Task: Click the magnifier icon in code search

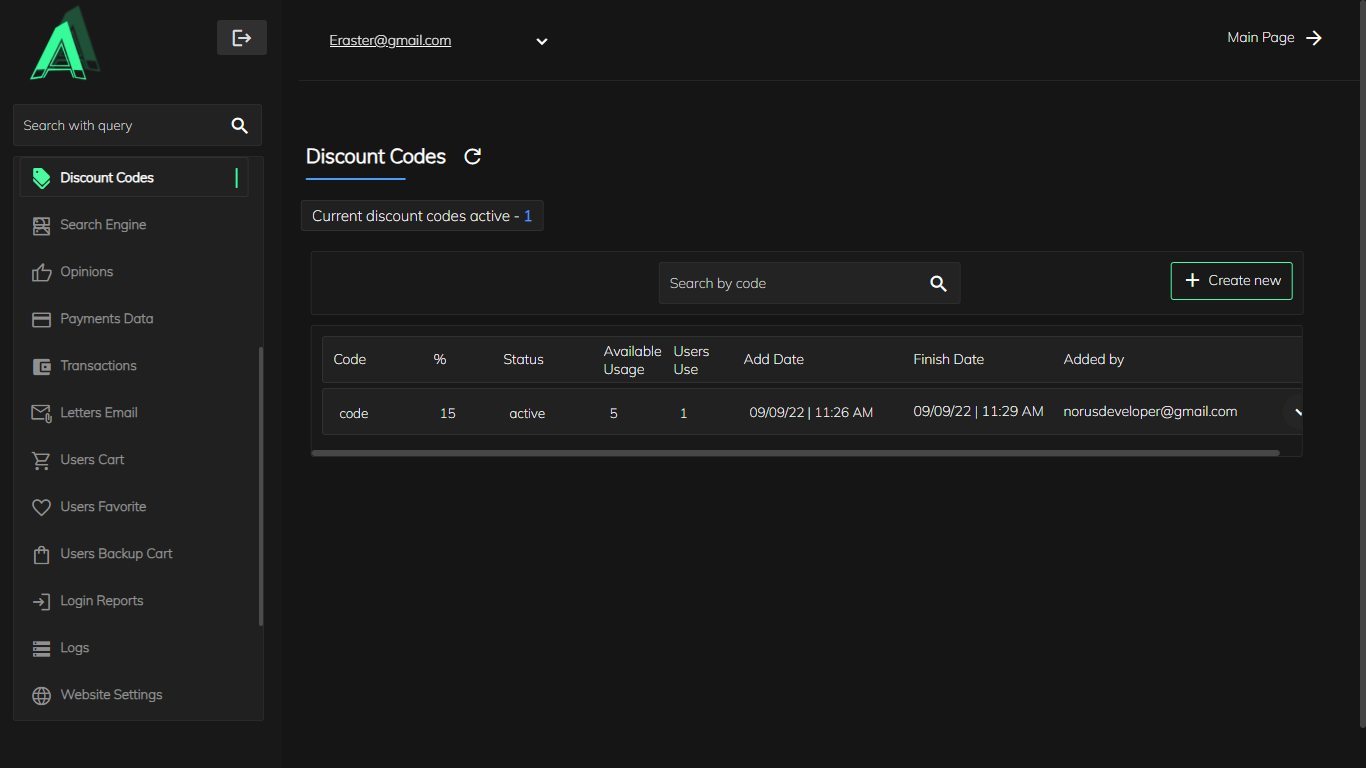Action: tap(938, 284)
